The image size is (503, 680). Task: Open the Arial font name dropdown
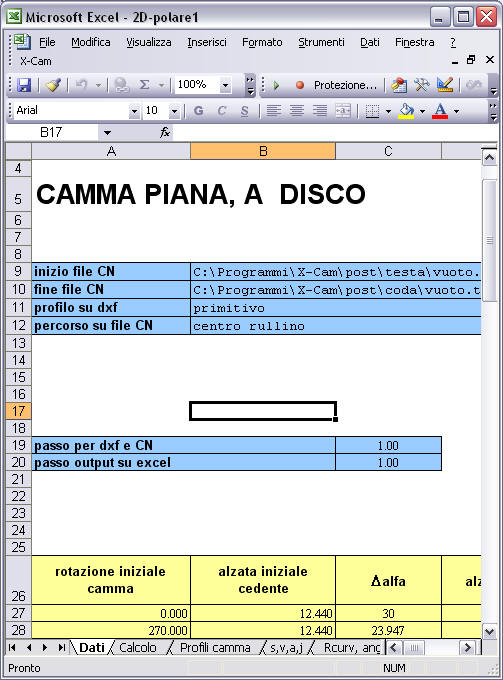134,111
